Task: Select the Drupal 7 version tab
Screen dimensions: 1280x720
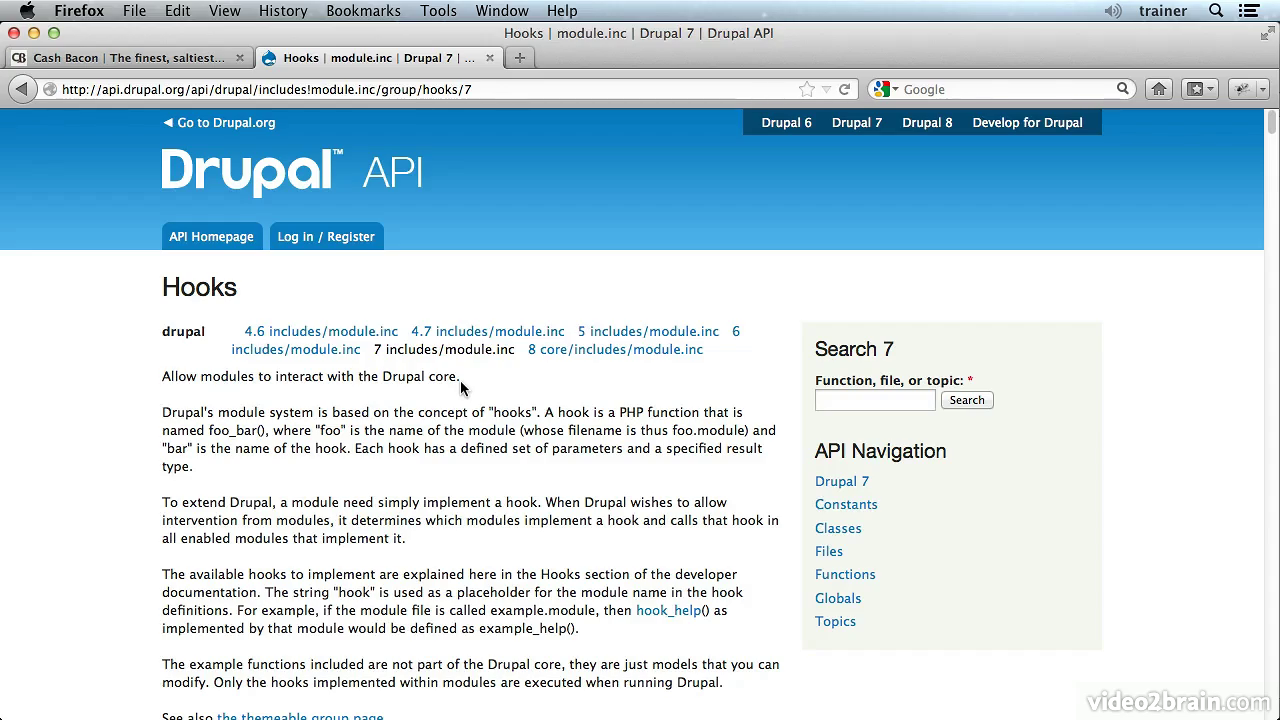Action: tap(857, 123)
